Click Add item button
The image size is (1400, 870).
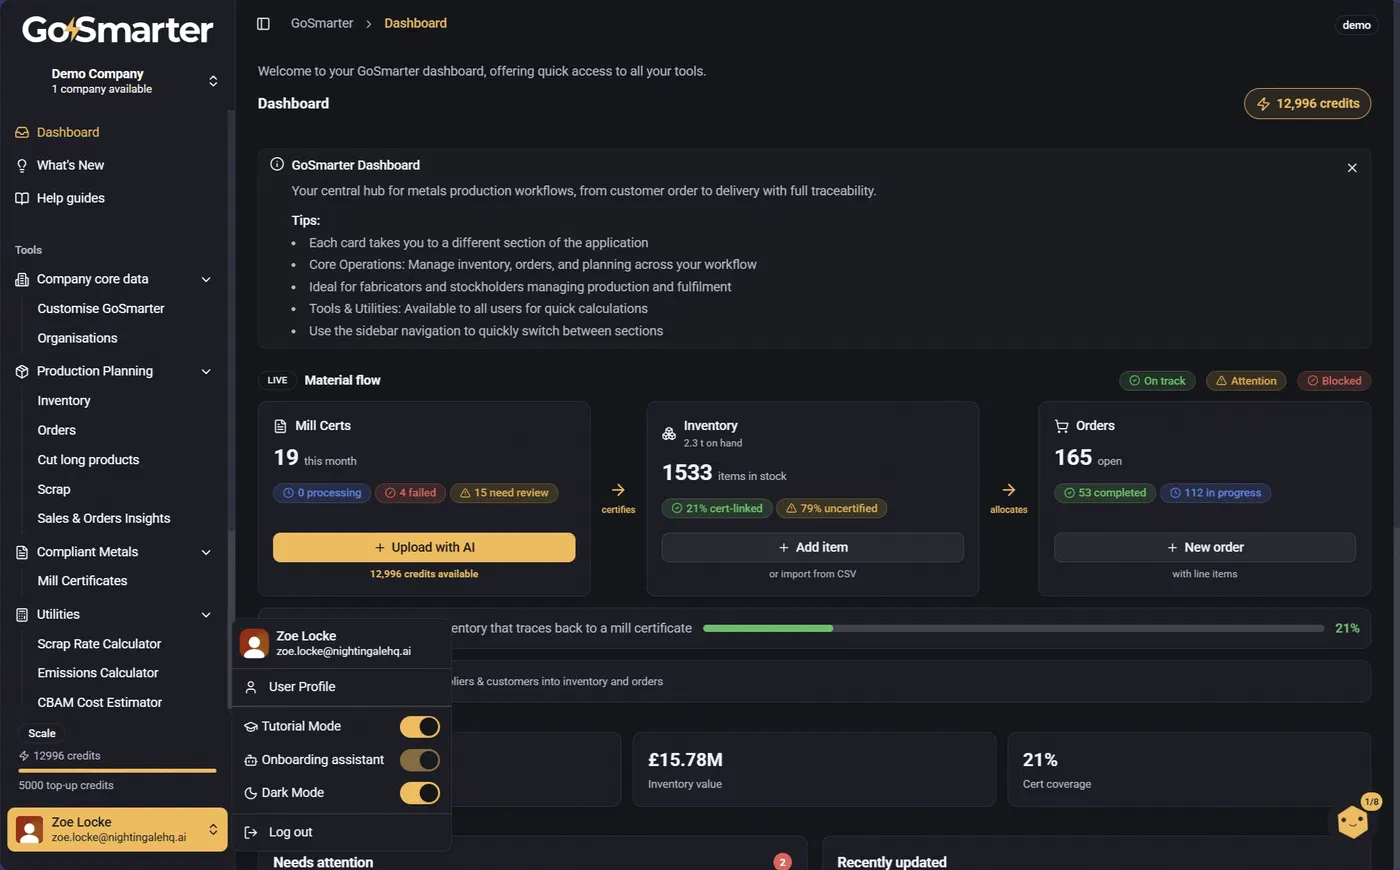point(813,547)
